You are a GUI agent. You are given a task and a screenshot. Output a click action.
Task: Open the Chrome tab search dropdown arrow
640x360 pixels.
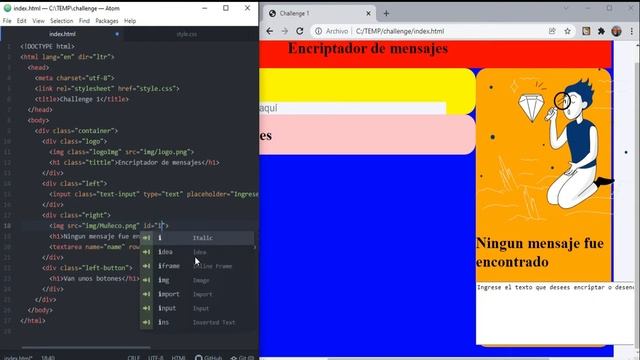[566, 8]
